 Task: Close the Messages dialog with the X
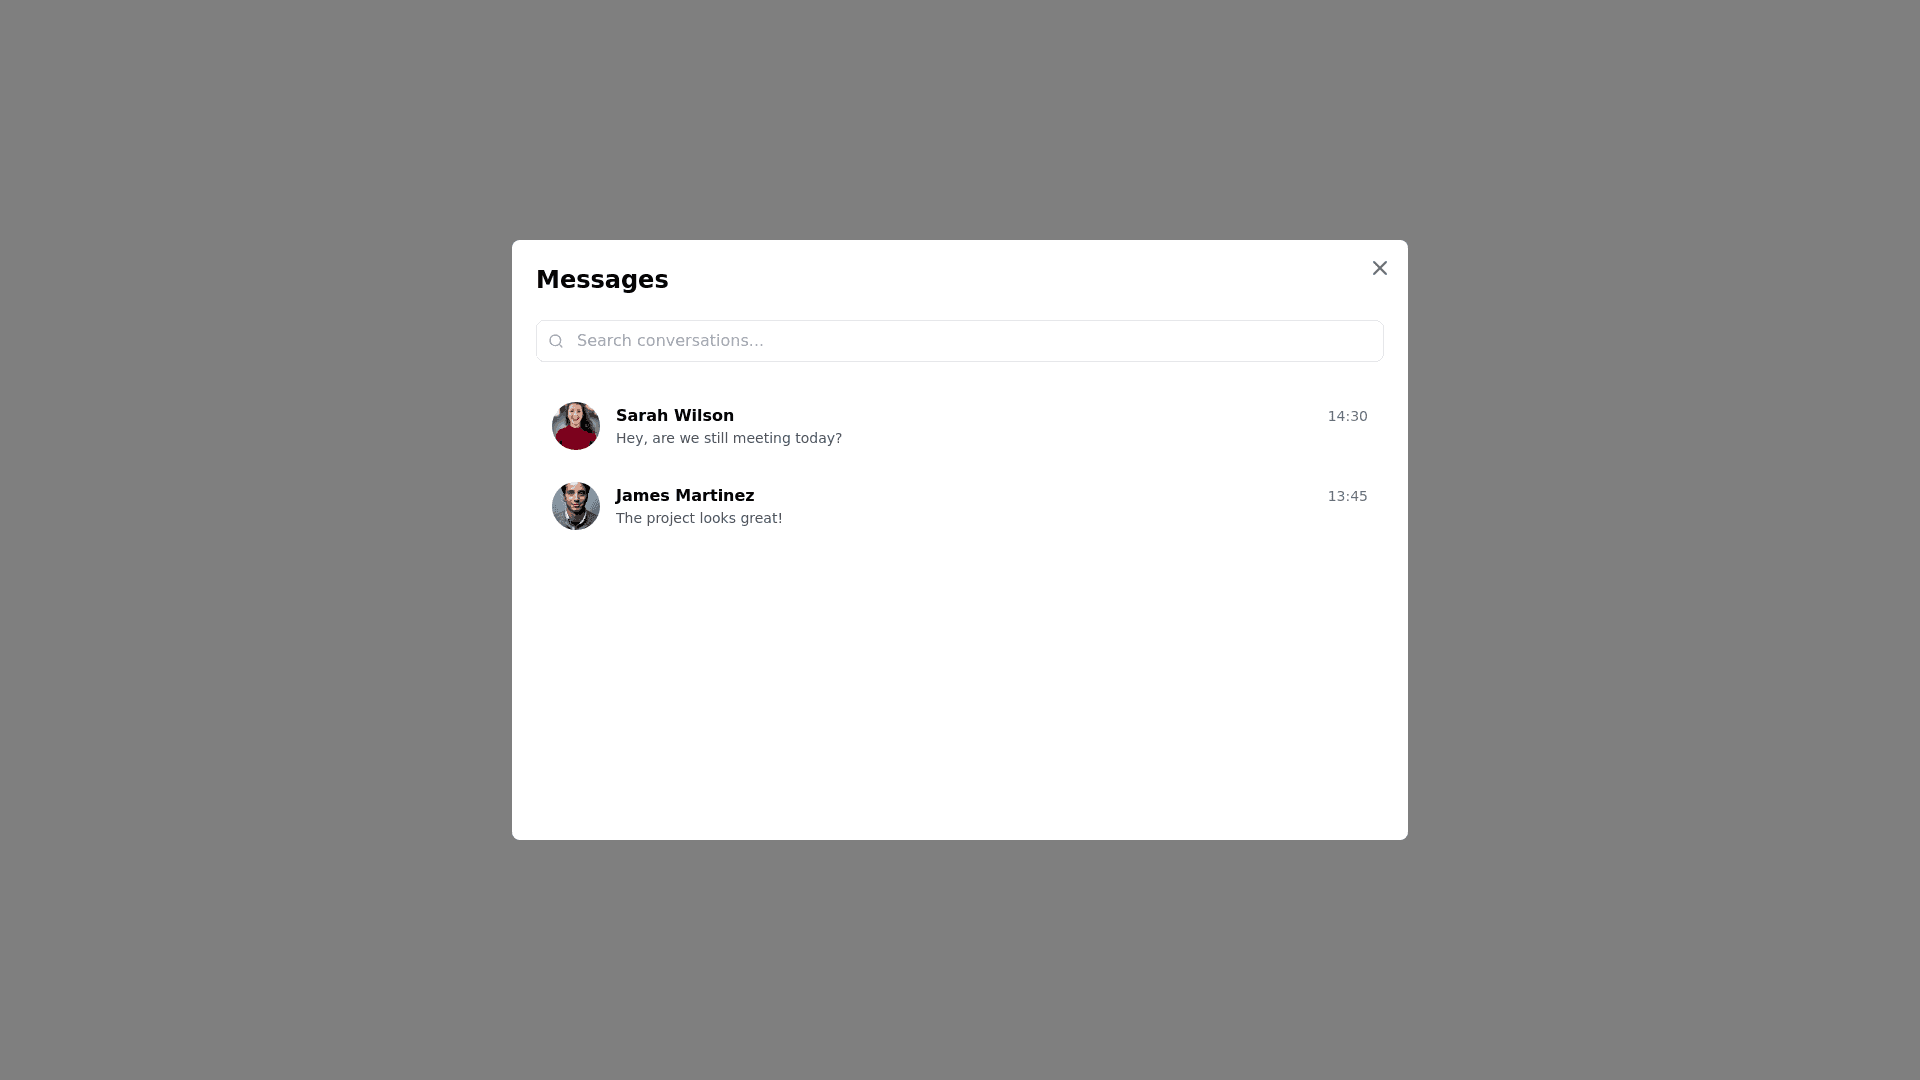pos(1380,268)
